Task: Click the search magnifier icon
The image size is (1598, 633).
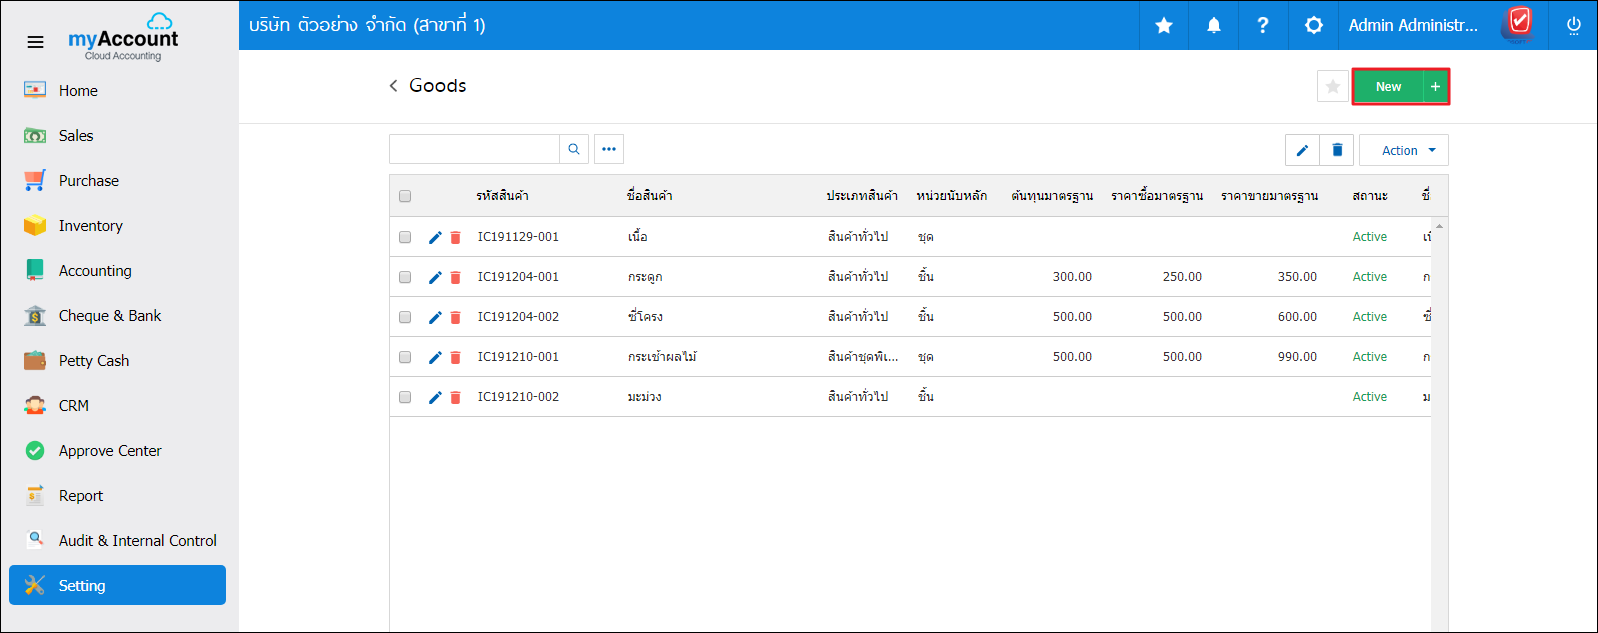Action: click(x=574, y=149)
